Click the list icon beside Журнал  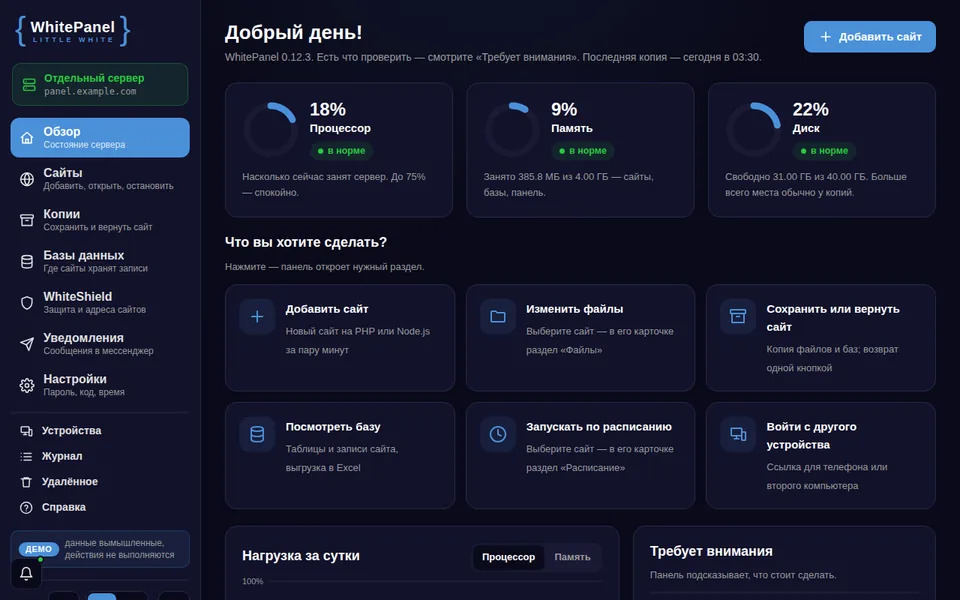[x=26, y=457]
